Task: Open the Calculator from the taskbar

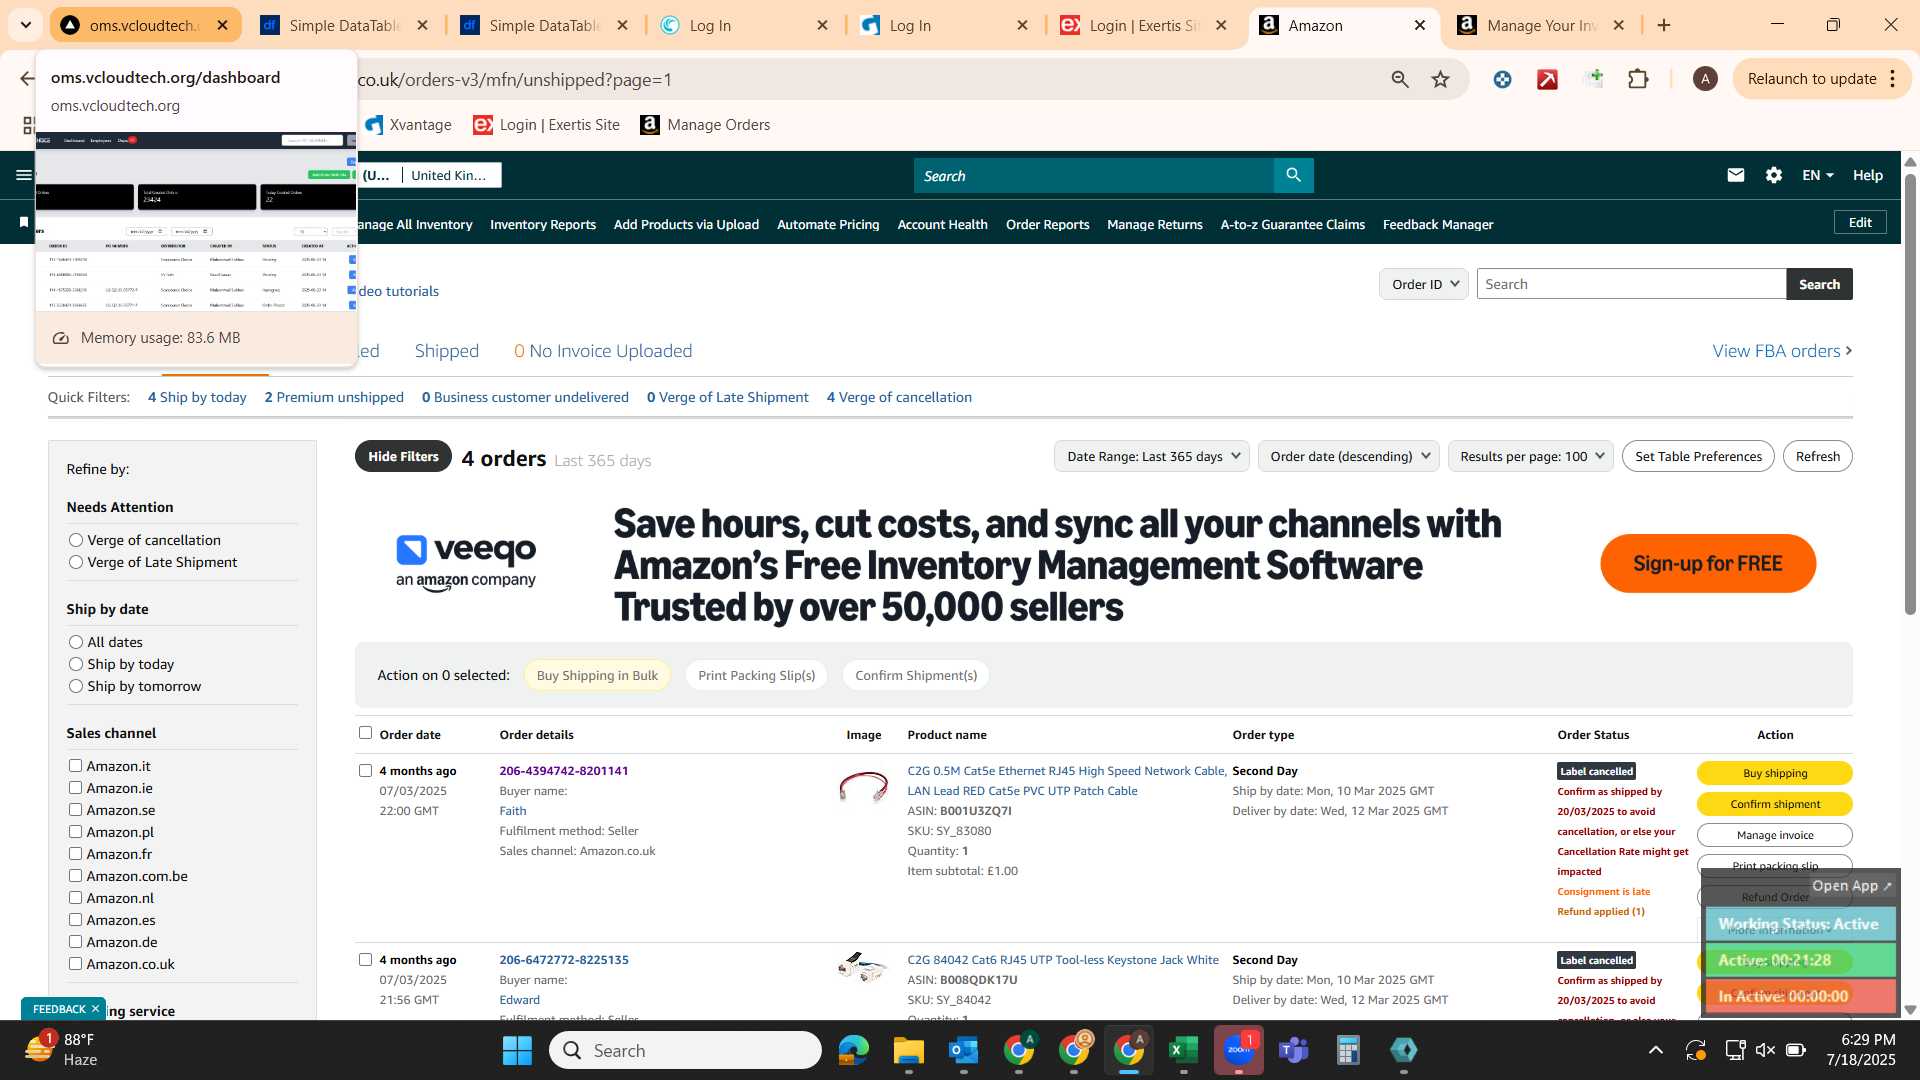Action: click(1348, 1050)
